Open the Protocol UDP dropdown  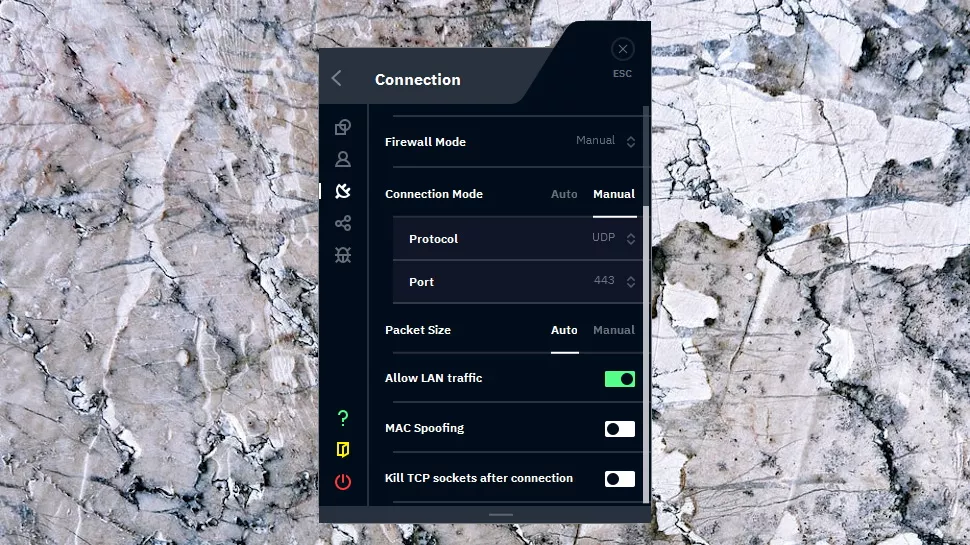pos(614,238)
